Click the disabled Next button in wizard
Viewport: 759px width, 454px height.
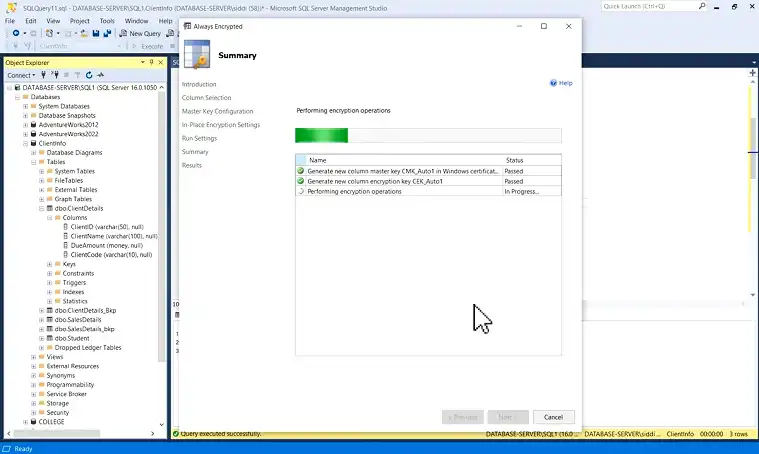[x=508, y=417]
